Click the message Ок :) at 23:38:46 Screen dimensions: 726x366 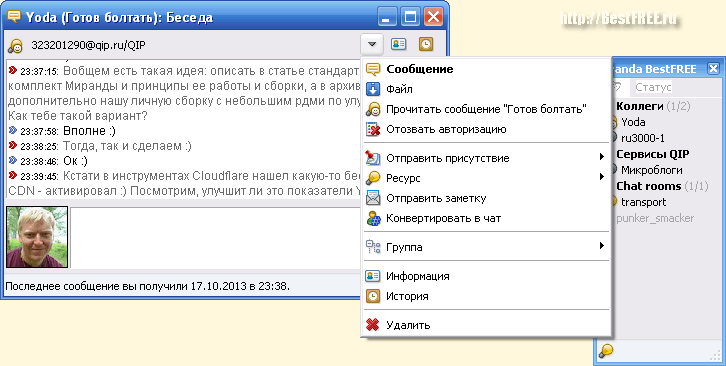[x=48, y=161]
